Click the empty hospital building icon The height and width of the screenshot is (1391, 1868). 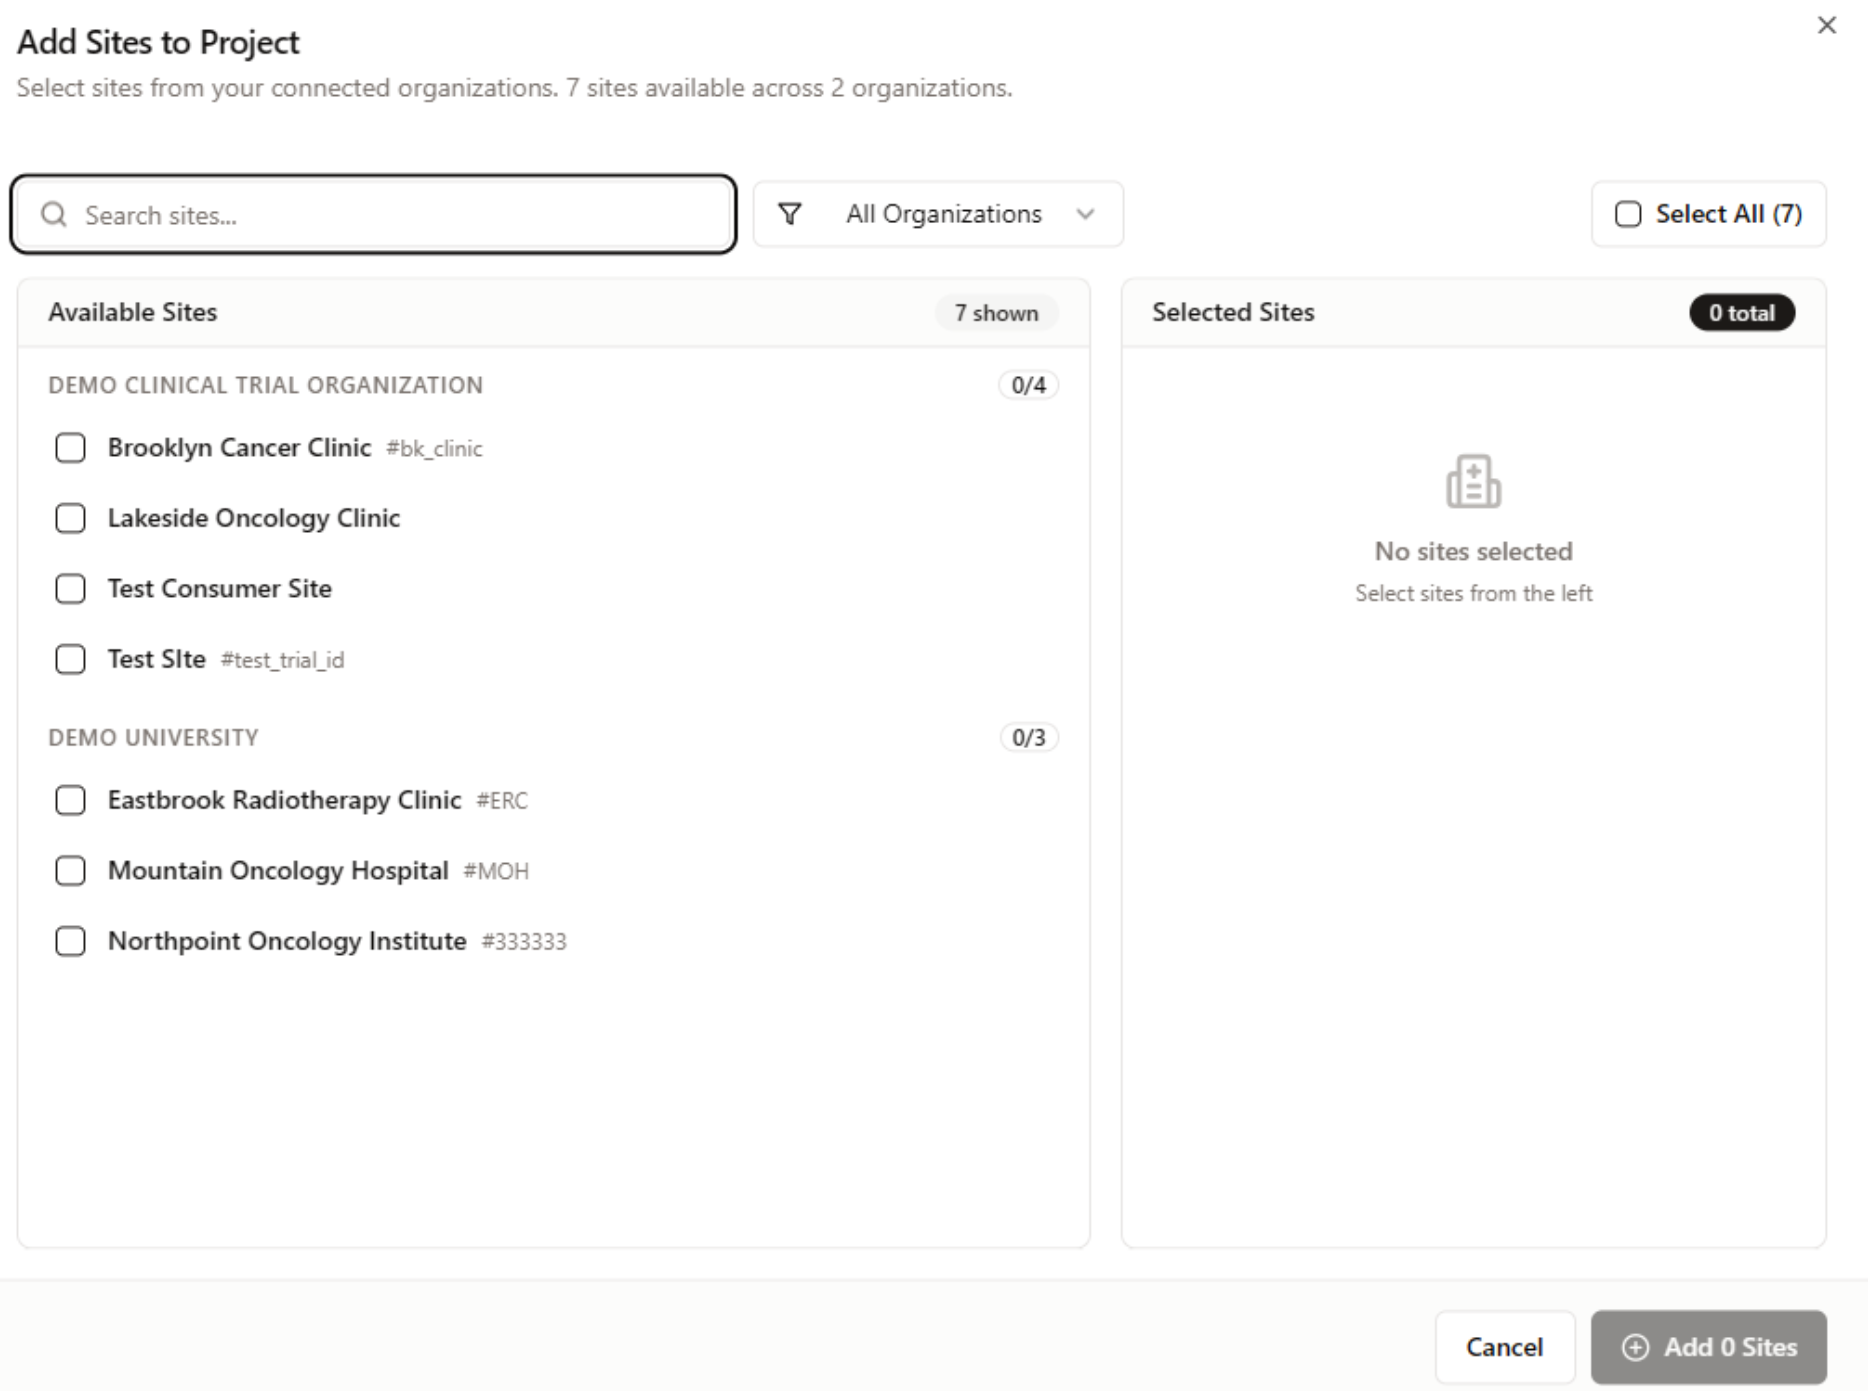coord(1473,482)
